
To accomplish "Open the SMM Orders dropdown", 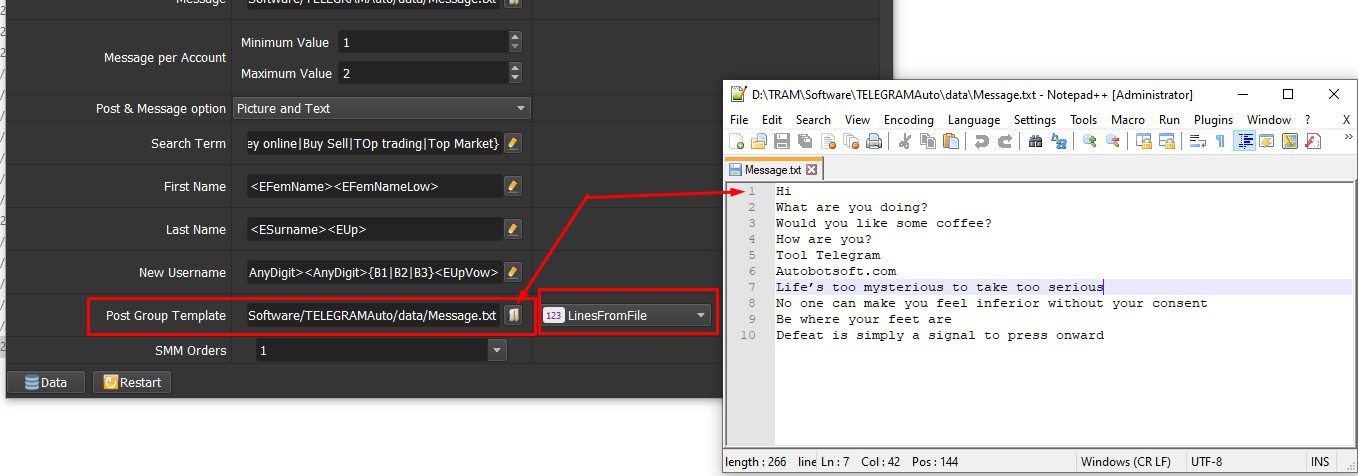I will [x=380, y=350].
